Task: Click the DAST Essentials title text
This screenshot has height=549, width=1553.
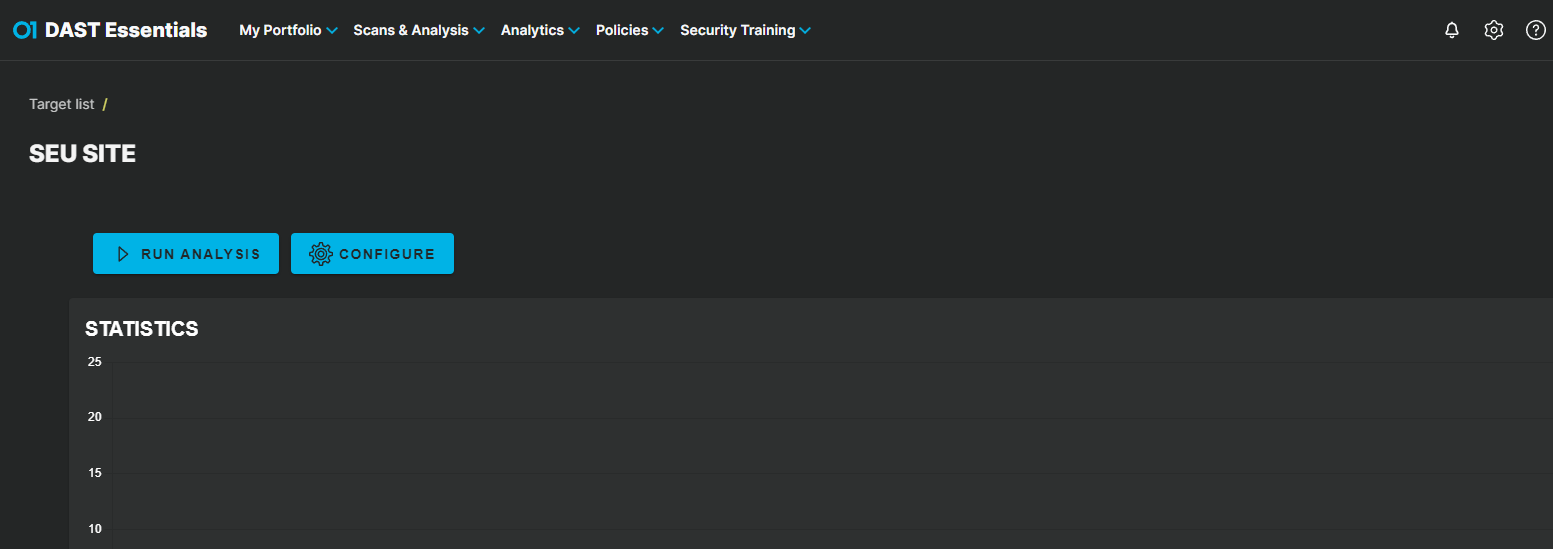Action: coord(126,30)
